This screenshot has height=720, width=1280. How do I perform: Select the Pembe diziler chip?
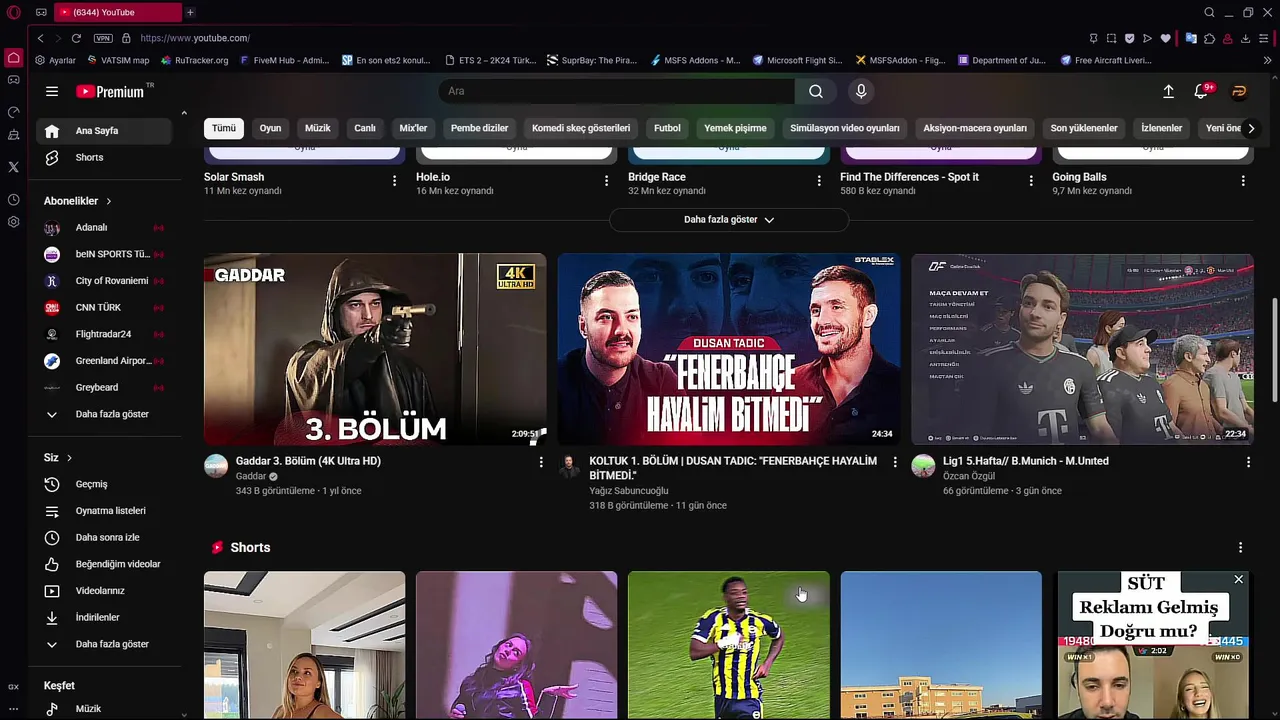tap(479, 128)
